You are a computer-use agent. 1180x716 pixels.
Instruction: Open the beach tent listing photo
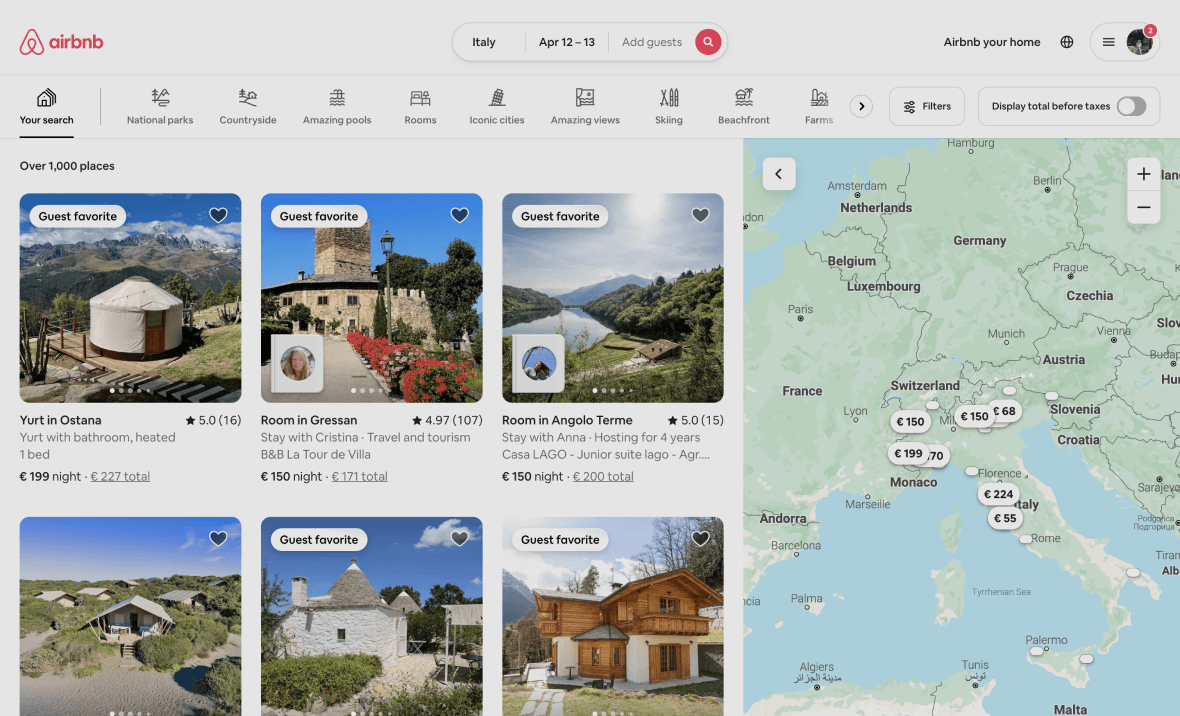click(x=130, y=616)
